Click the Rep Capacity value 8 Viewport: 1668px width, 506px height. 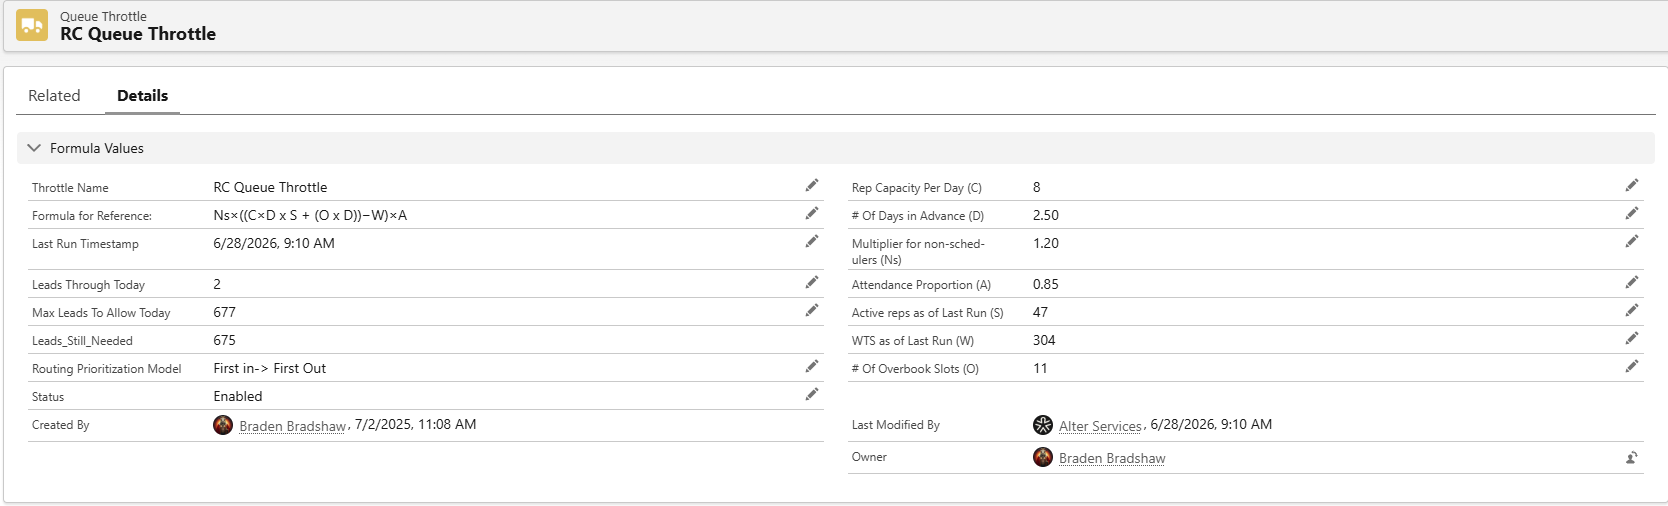[1037, 187]
